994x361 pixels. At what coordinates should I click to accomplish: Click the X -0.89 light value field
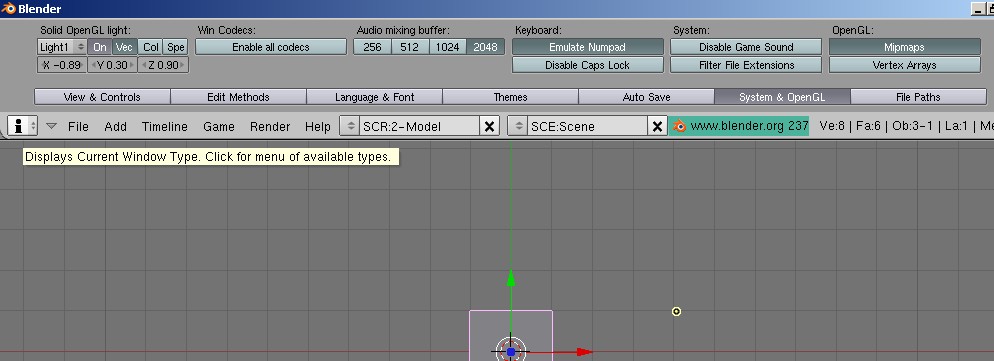point(62,65)
